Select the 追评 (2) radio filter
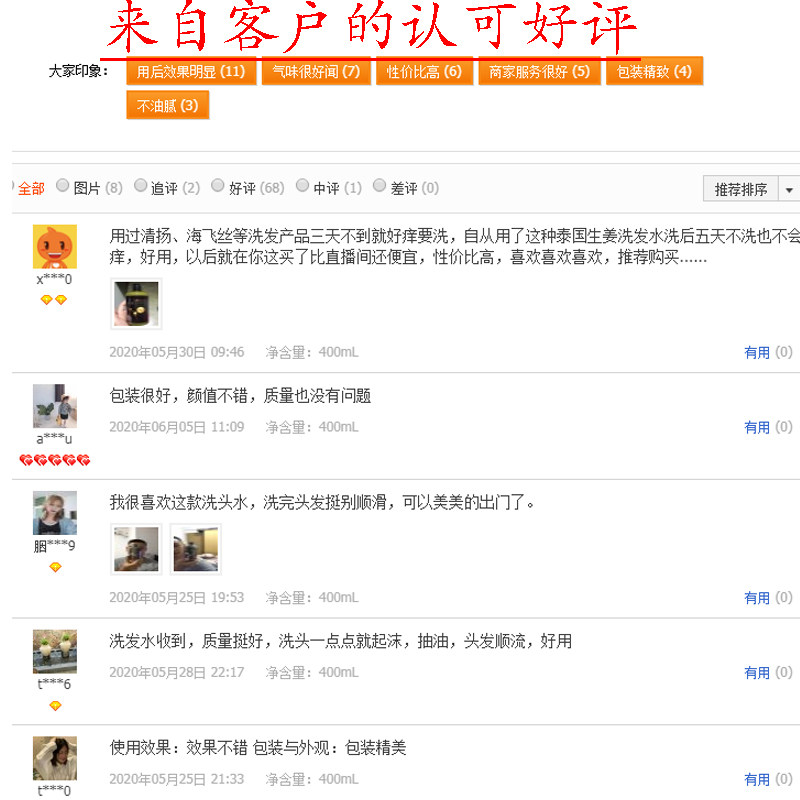Image resolution: width=800 pixels, height=800 pixels. [140, 185]
